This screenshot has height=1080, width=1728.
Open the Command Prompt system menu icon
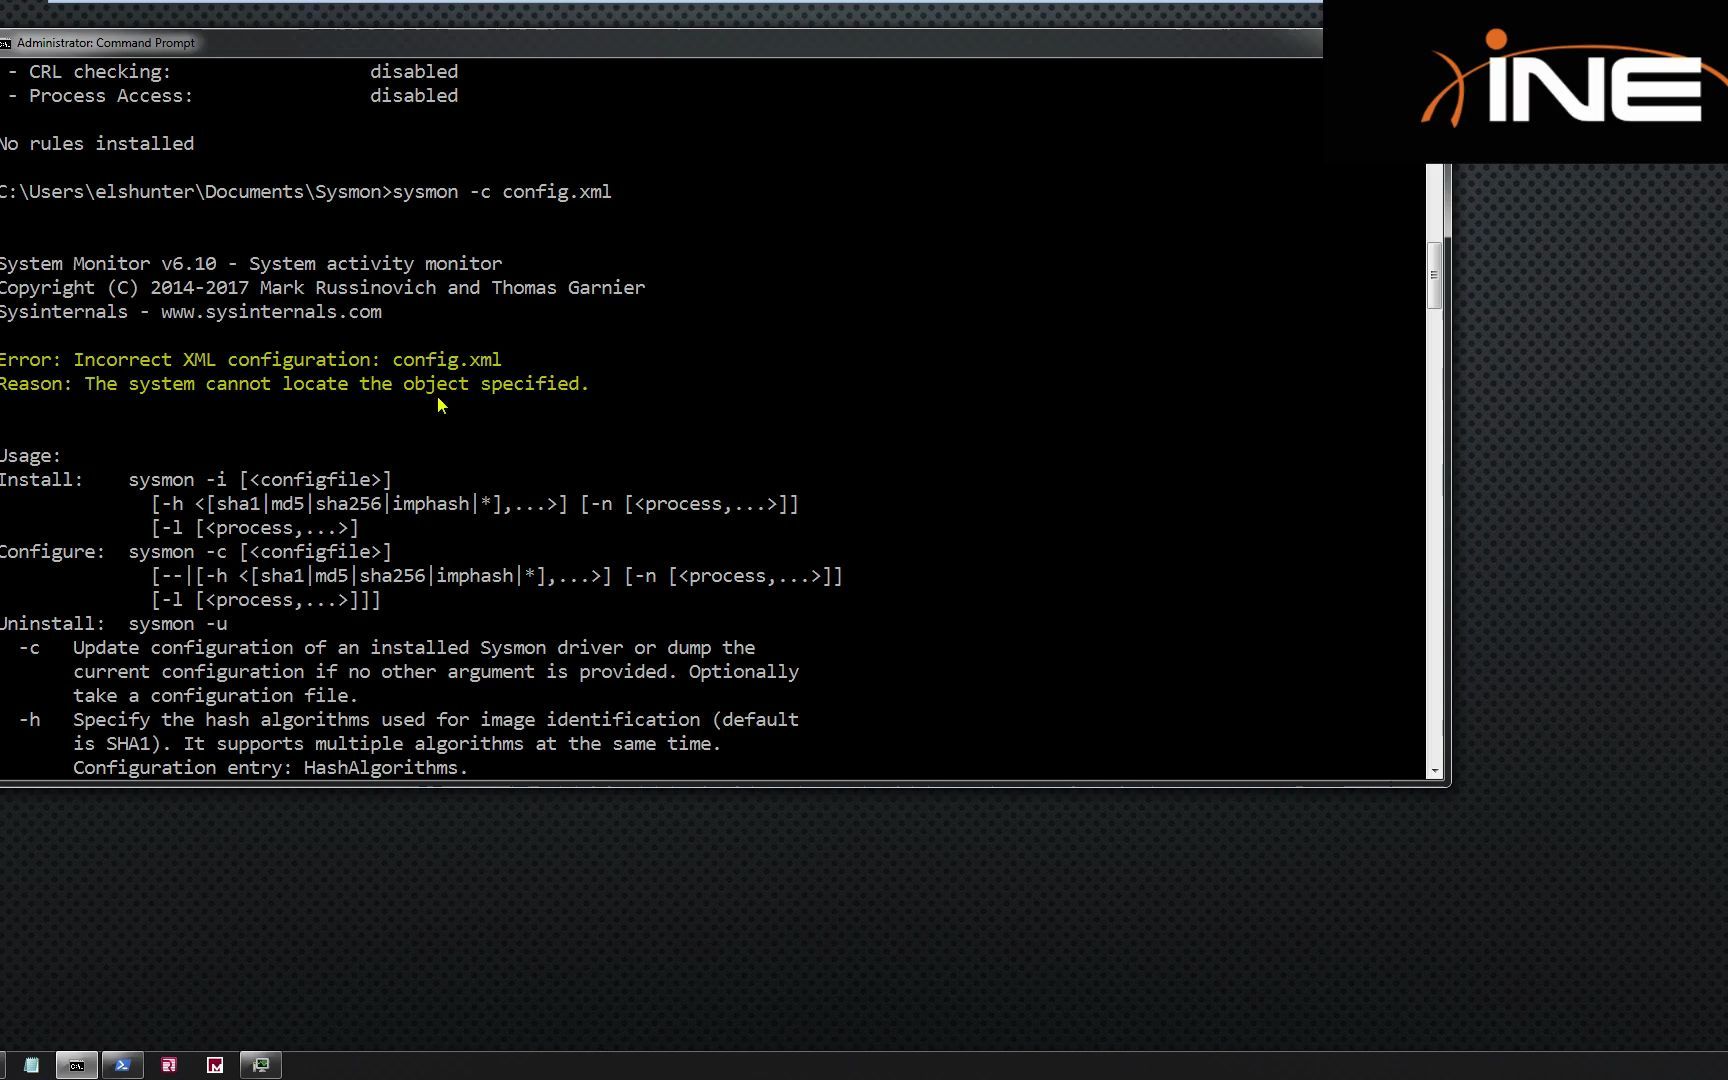coord(5,43)
